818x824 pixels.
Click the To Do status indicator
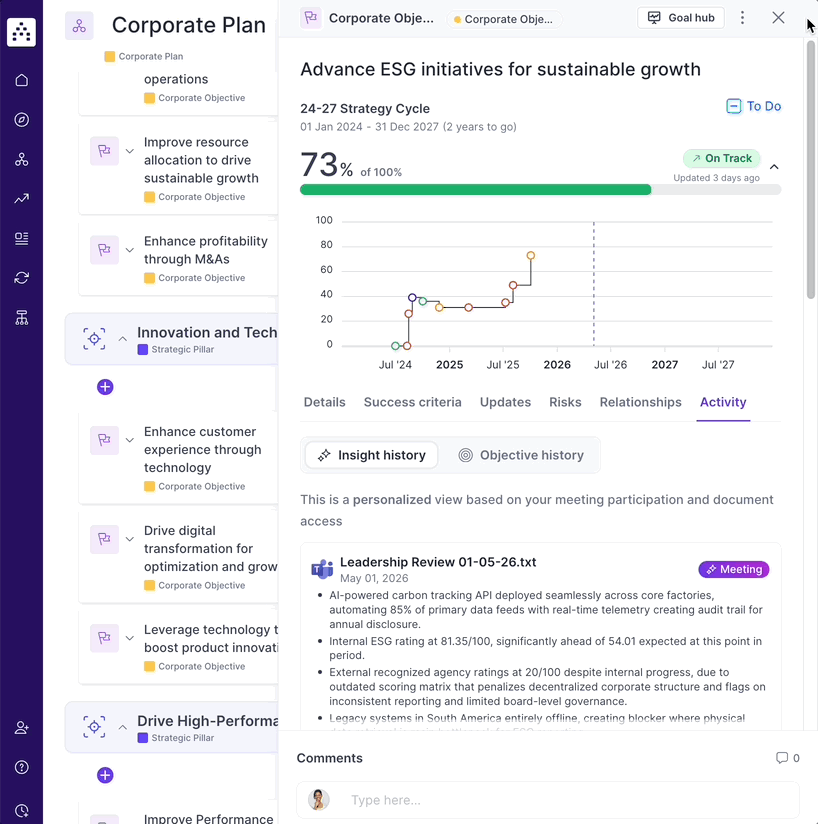pos(753,106)
